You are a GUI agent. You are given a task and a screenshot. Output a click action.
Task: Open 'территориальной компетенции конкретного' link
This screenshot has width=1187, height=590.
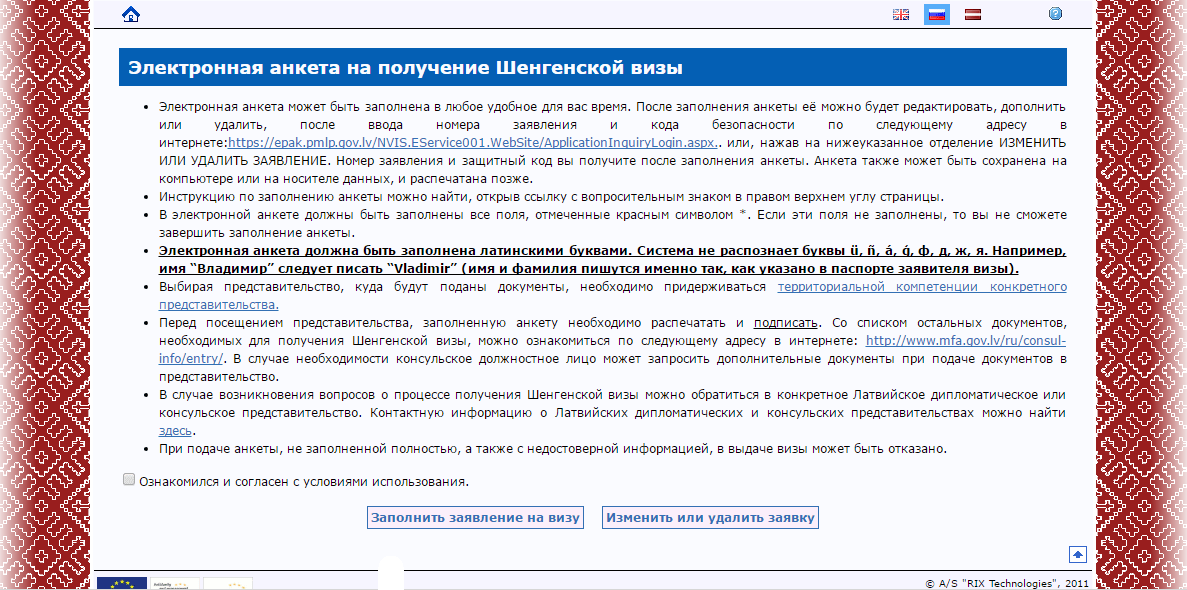[922, 287]
